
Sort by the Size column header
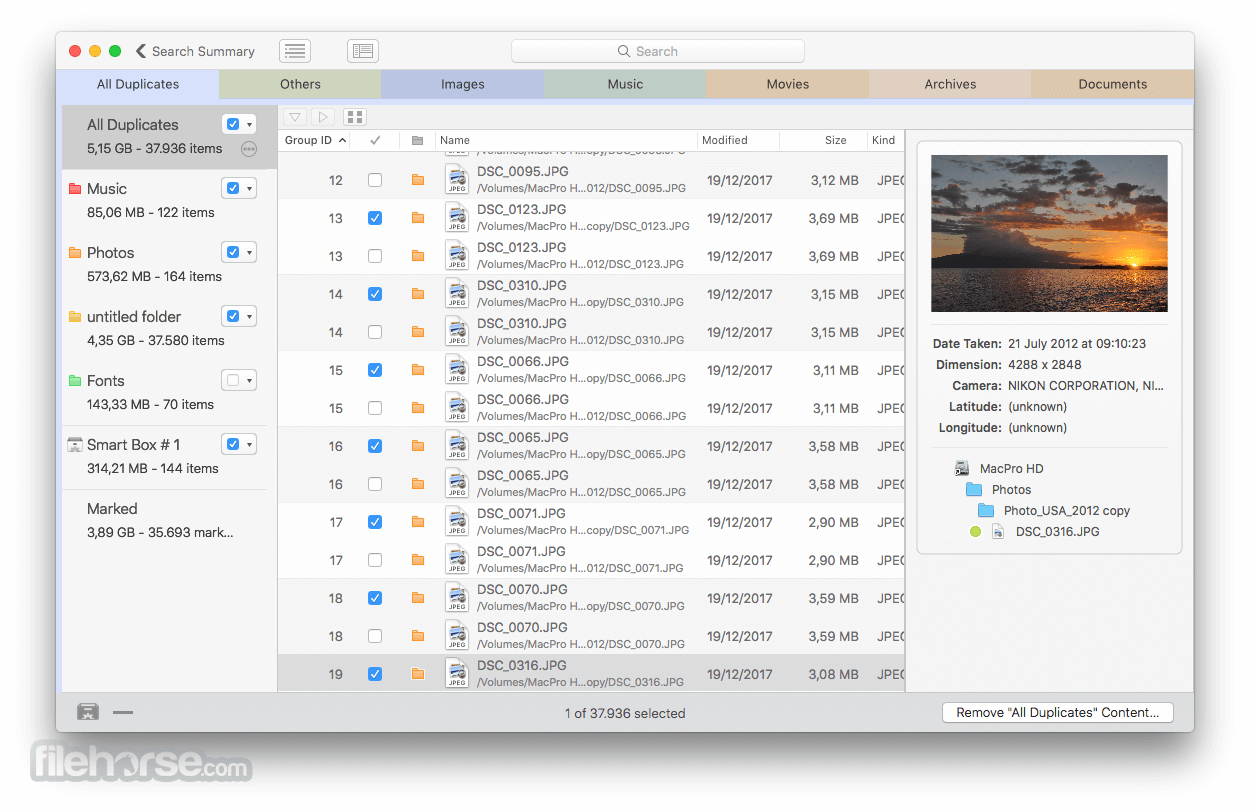(823, 140)
